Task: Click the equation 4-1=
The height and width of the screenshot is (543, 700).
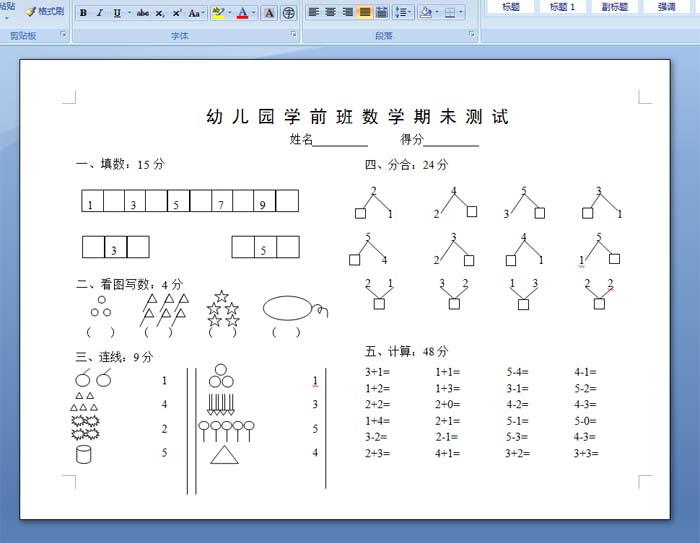Action: (x=585, y=372)
